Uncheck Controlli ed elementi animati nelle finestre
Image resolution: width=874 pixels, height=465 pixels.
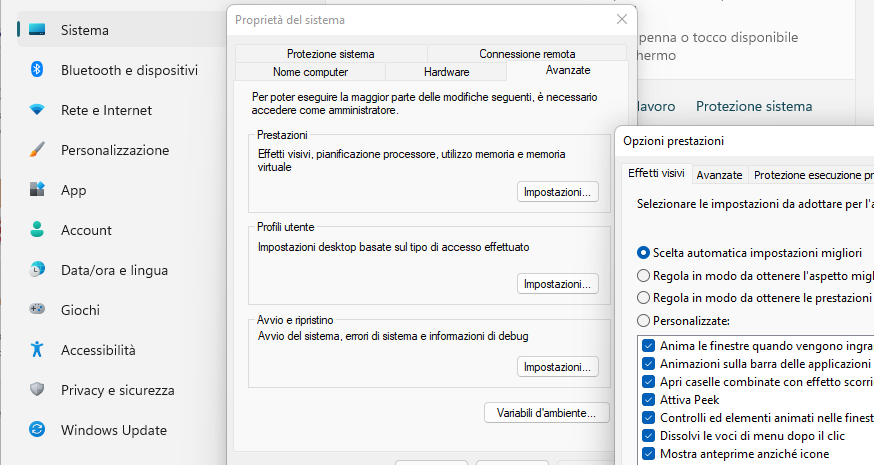[x=648, y=418]
